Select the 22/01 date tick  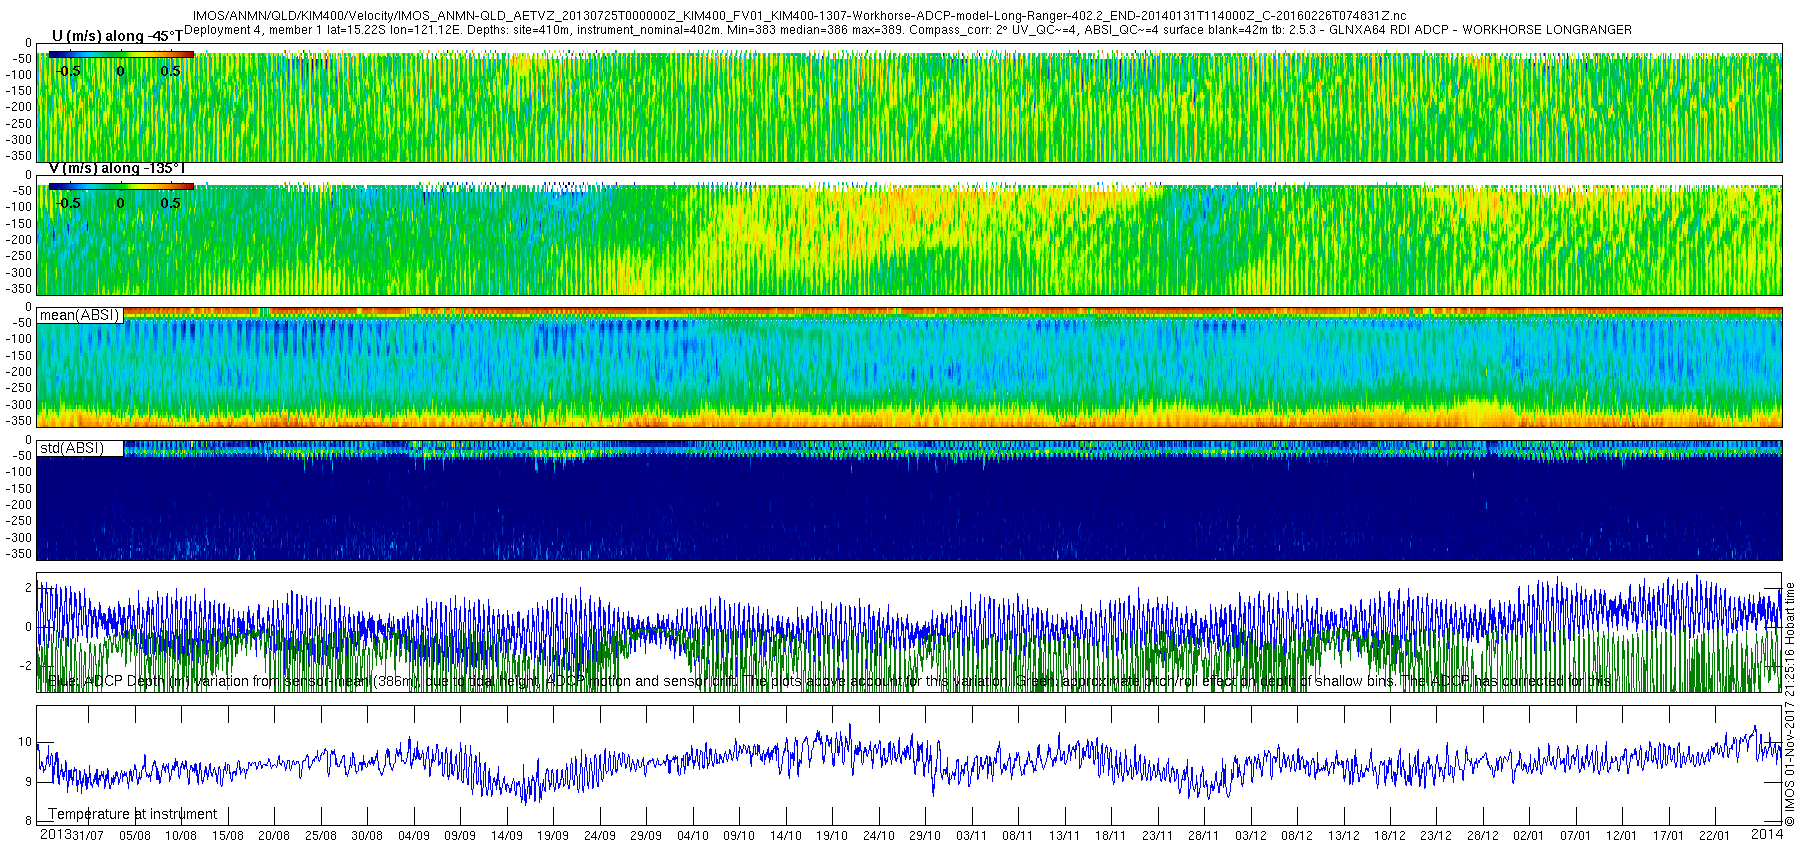[1714, 835]
